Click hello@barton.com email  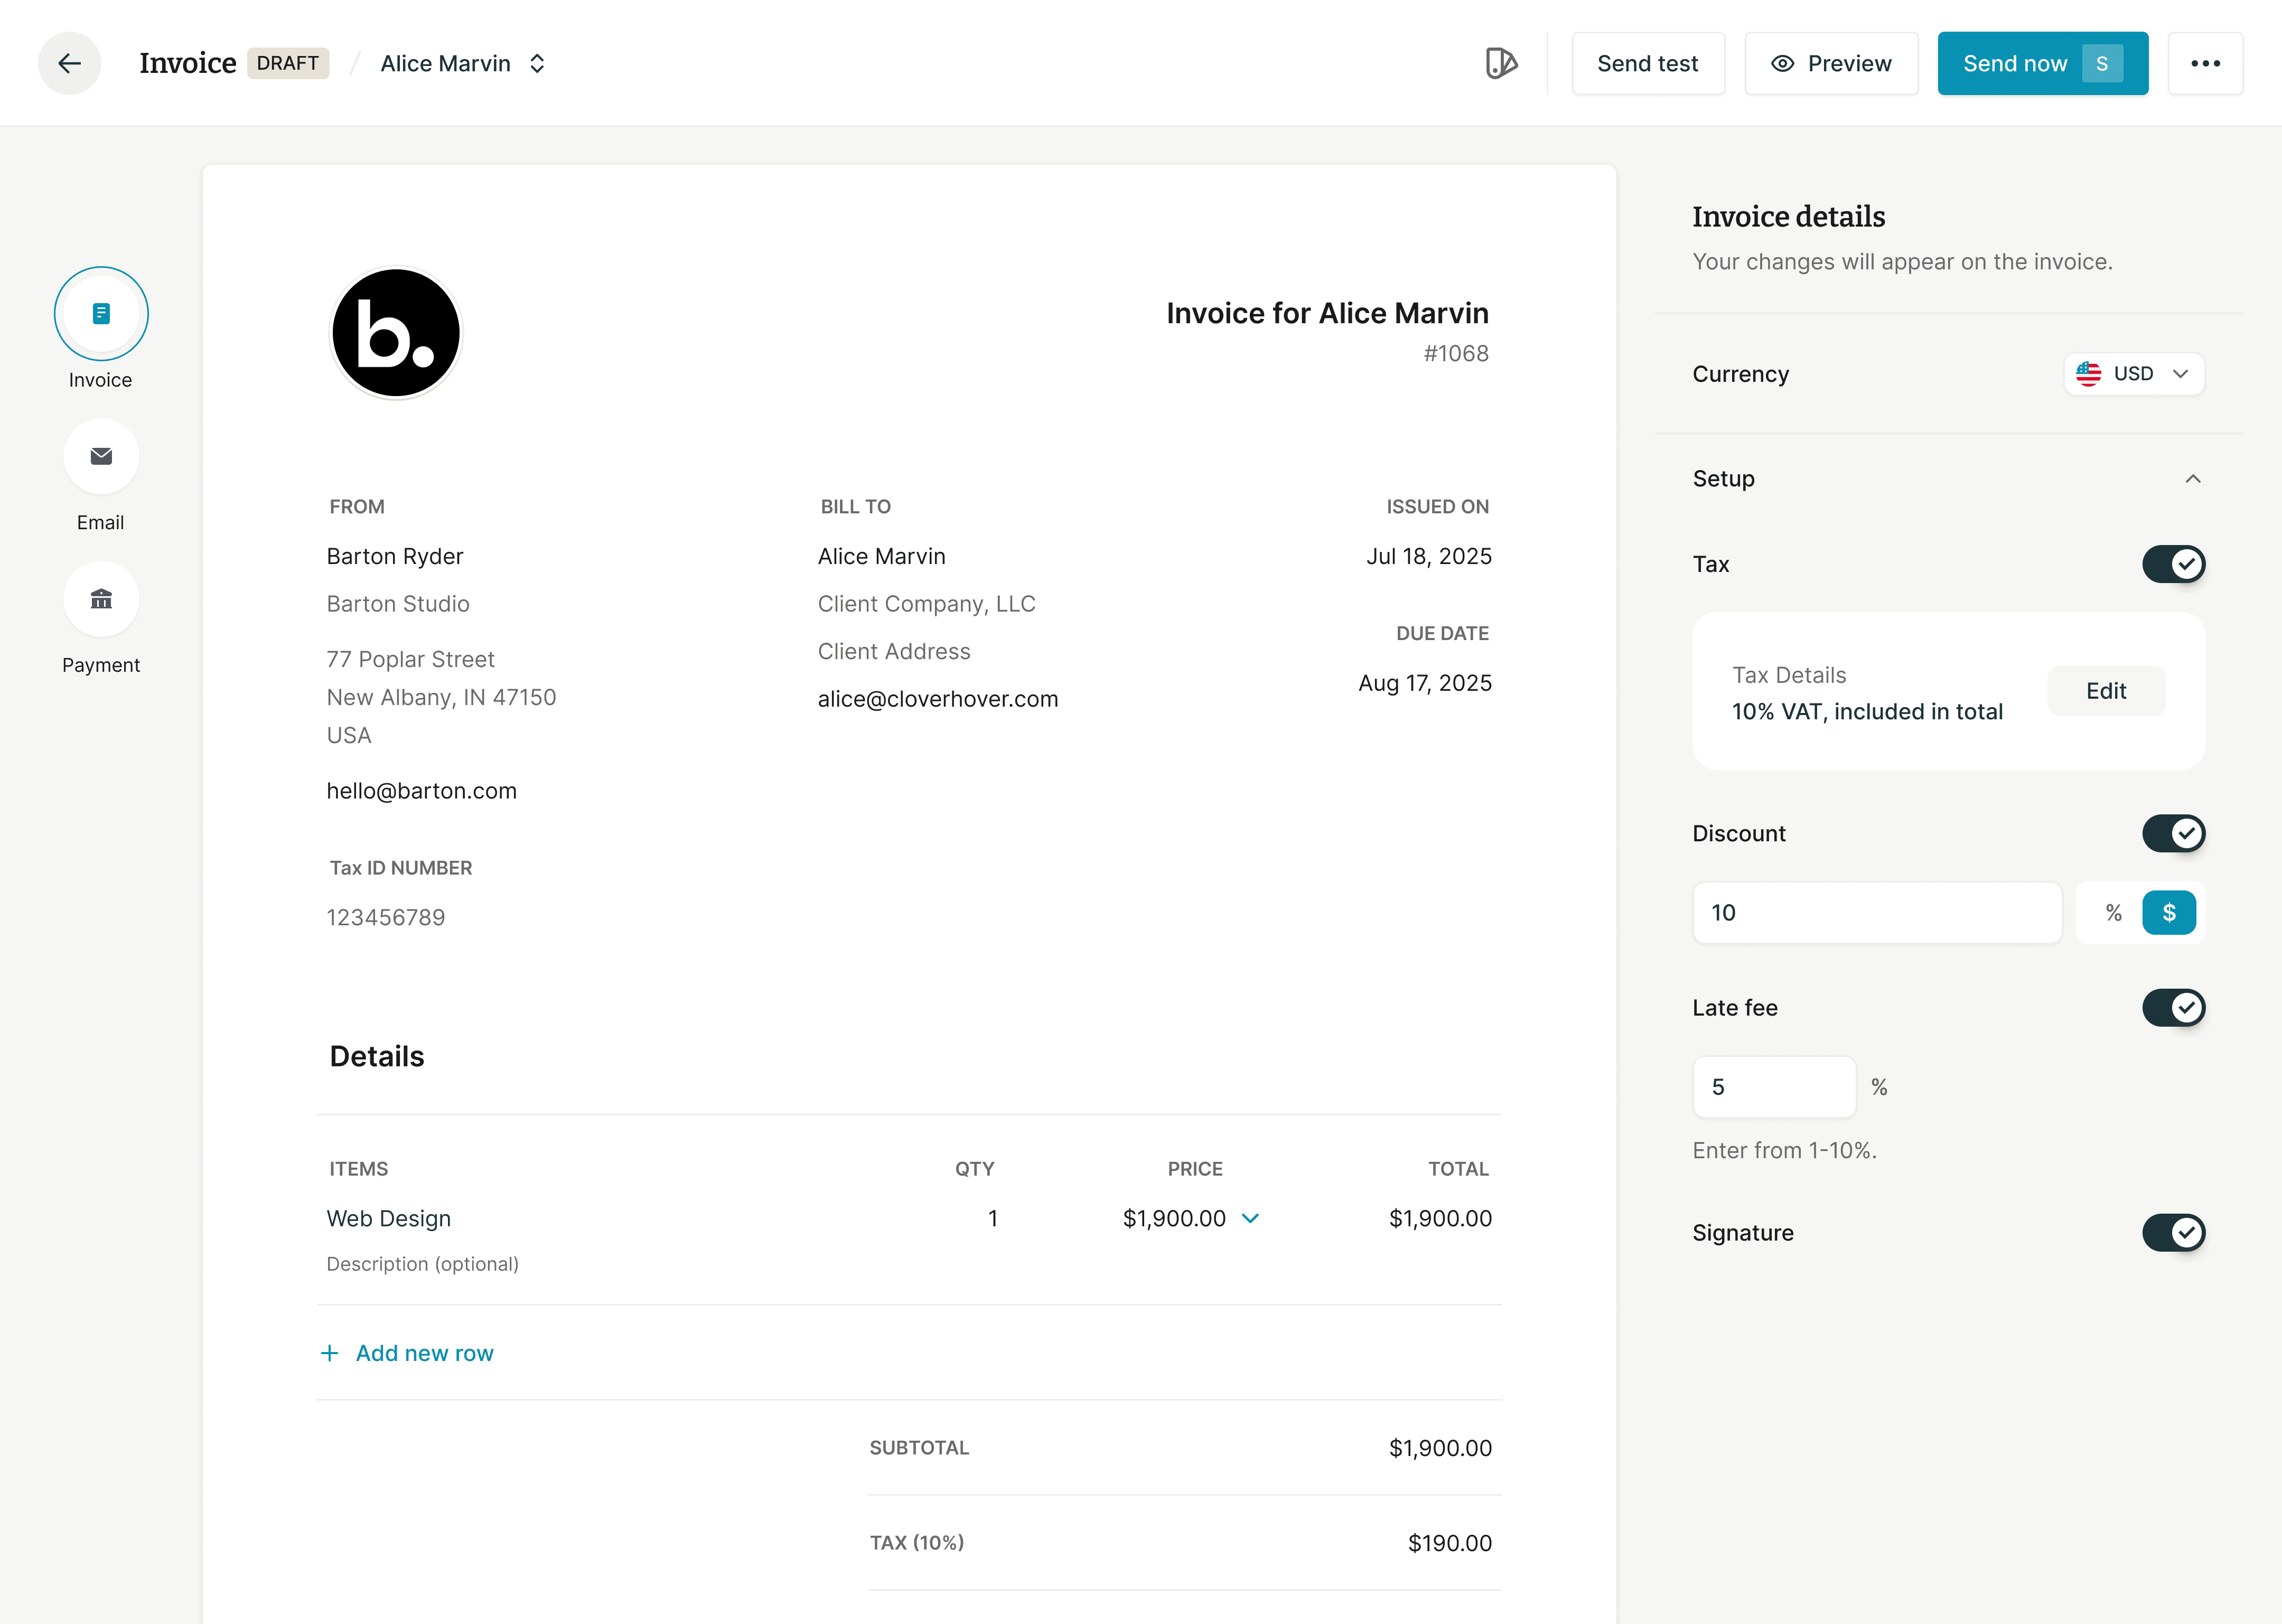point(422,791)
